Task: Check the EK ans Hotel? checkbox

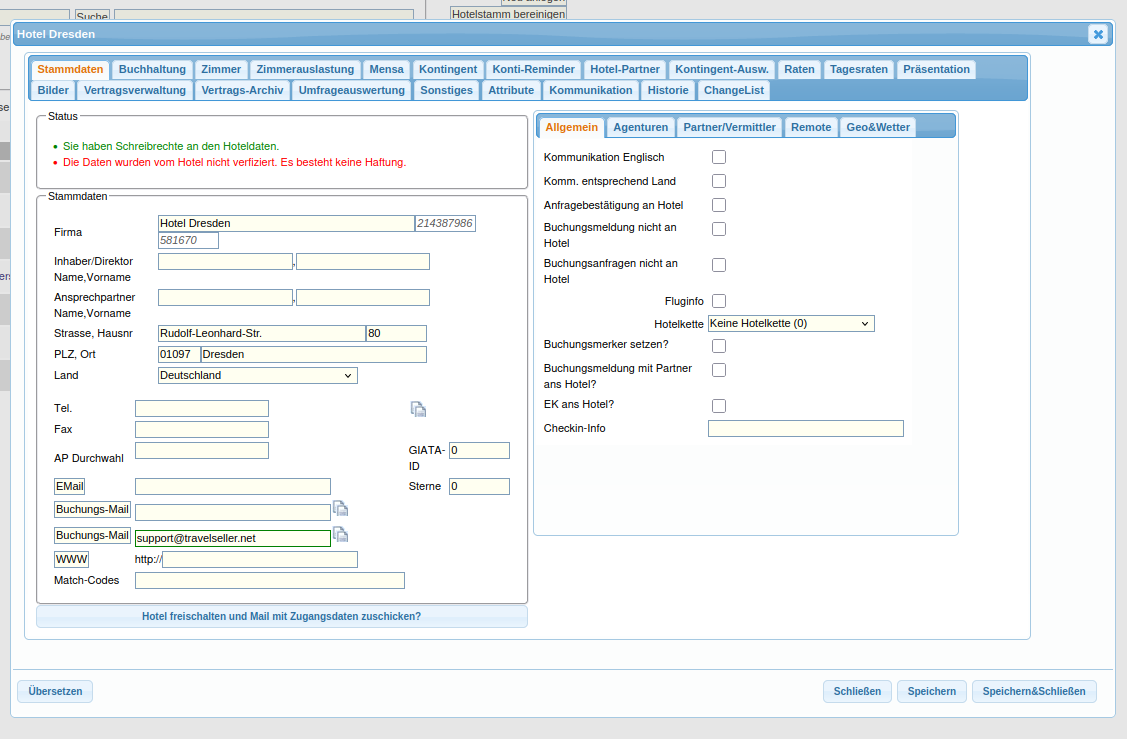Action: pos(718,405)
